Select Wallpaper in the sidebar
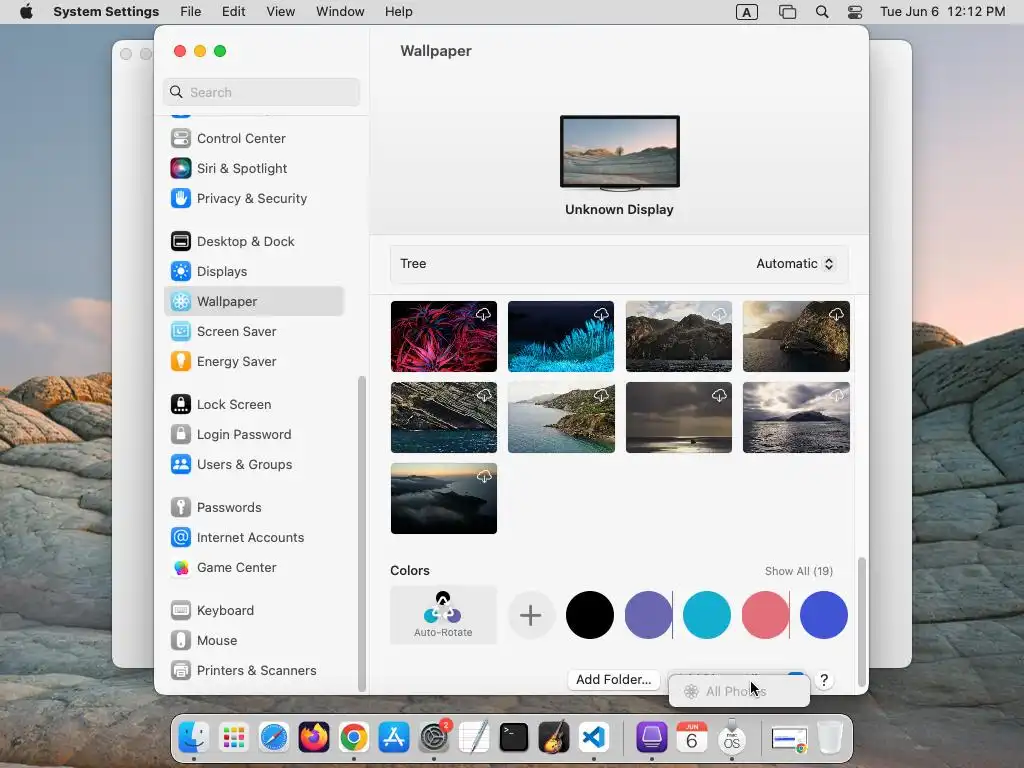Screen dimensions: 1024x768 tap(253, 302)
